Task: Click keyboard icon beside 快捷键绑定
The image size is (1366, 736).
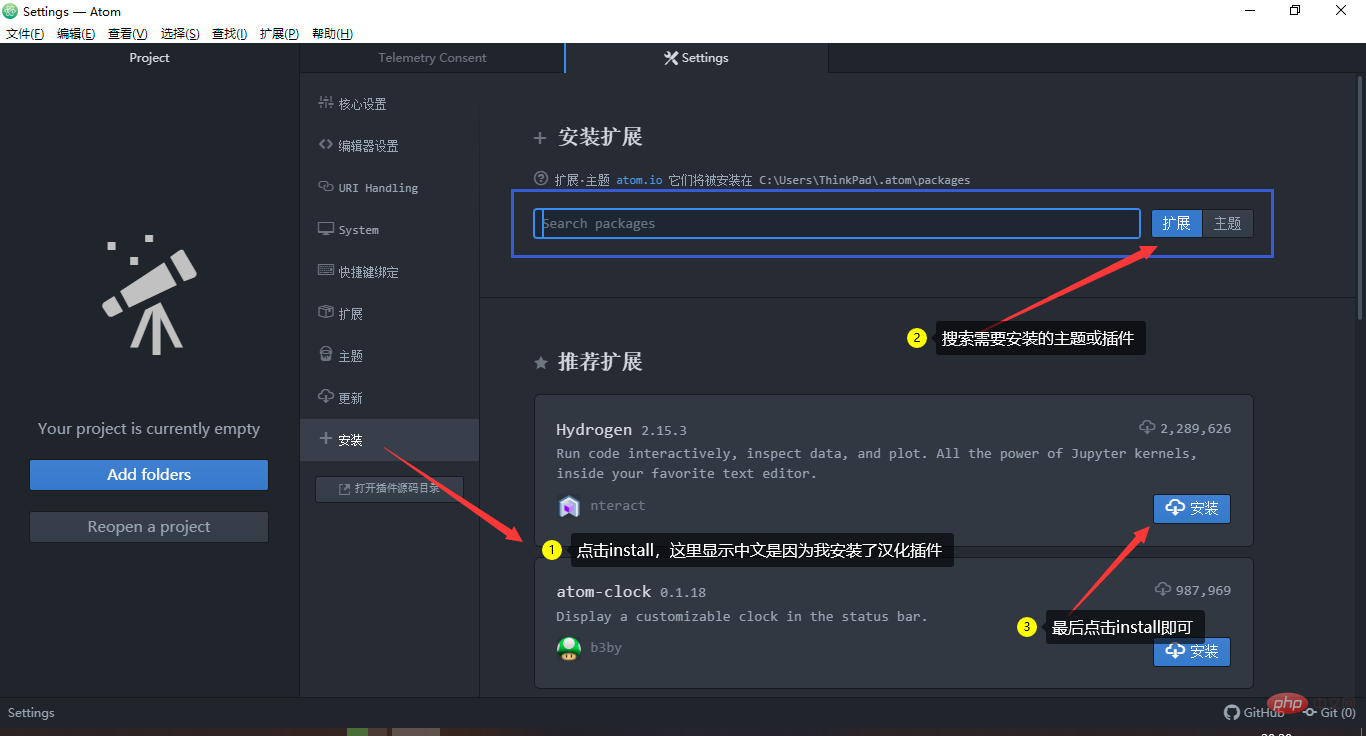Action: tap(325, 270)
